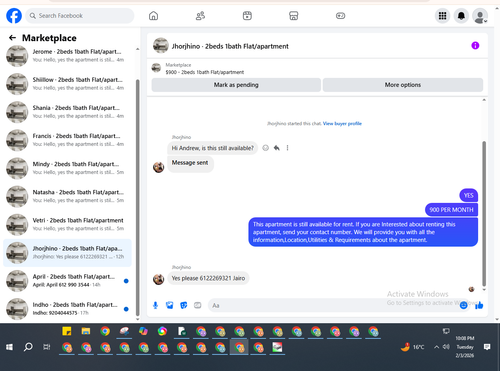
Task: Click the 'Yes please 6122269321 Jairo' message
Action: point(208,278)
